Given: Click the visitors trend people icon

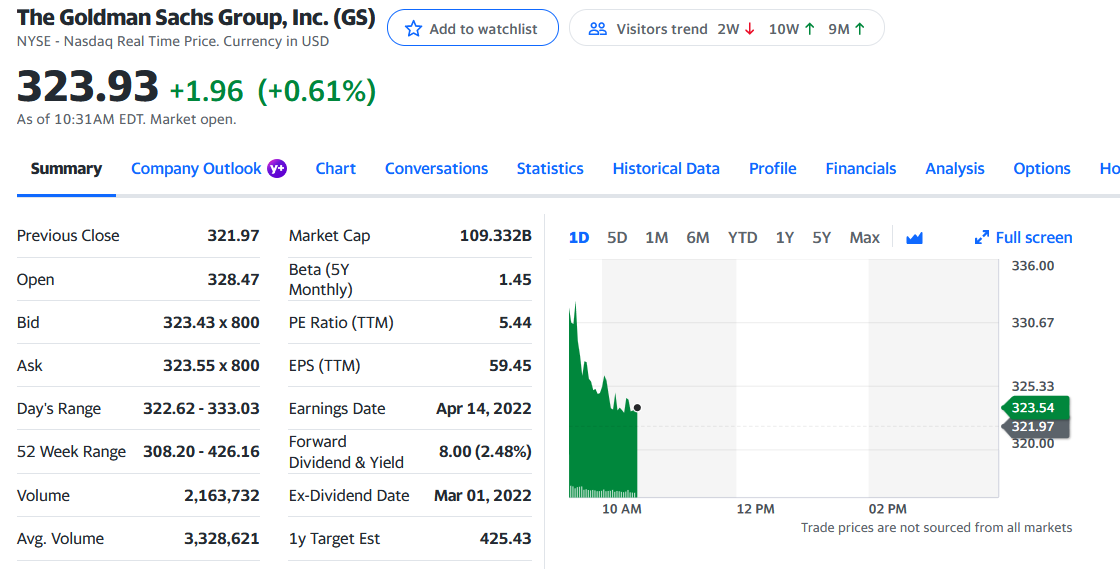Looking at the screenshot, I should tap(597, 29).
